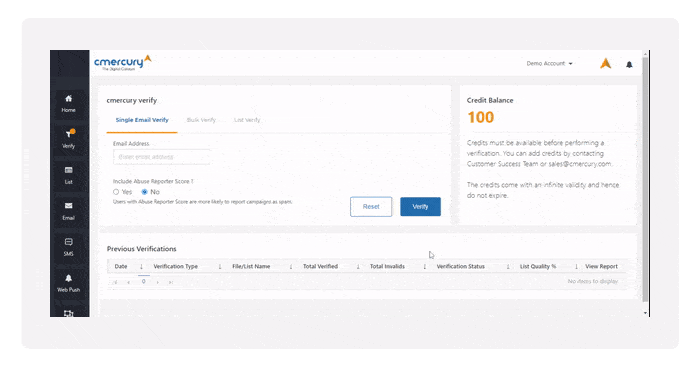Open the Web Push sidebar section
Viewport: 700px width, 367px height.
(x=68, y=283)
